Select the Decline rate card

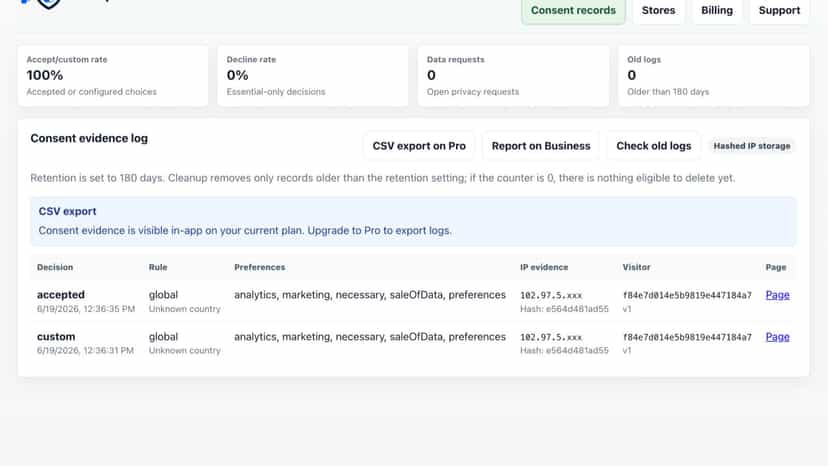pos(313,76)
